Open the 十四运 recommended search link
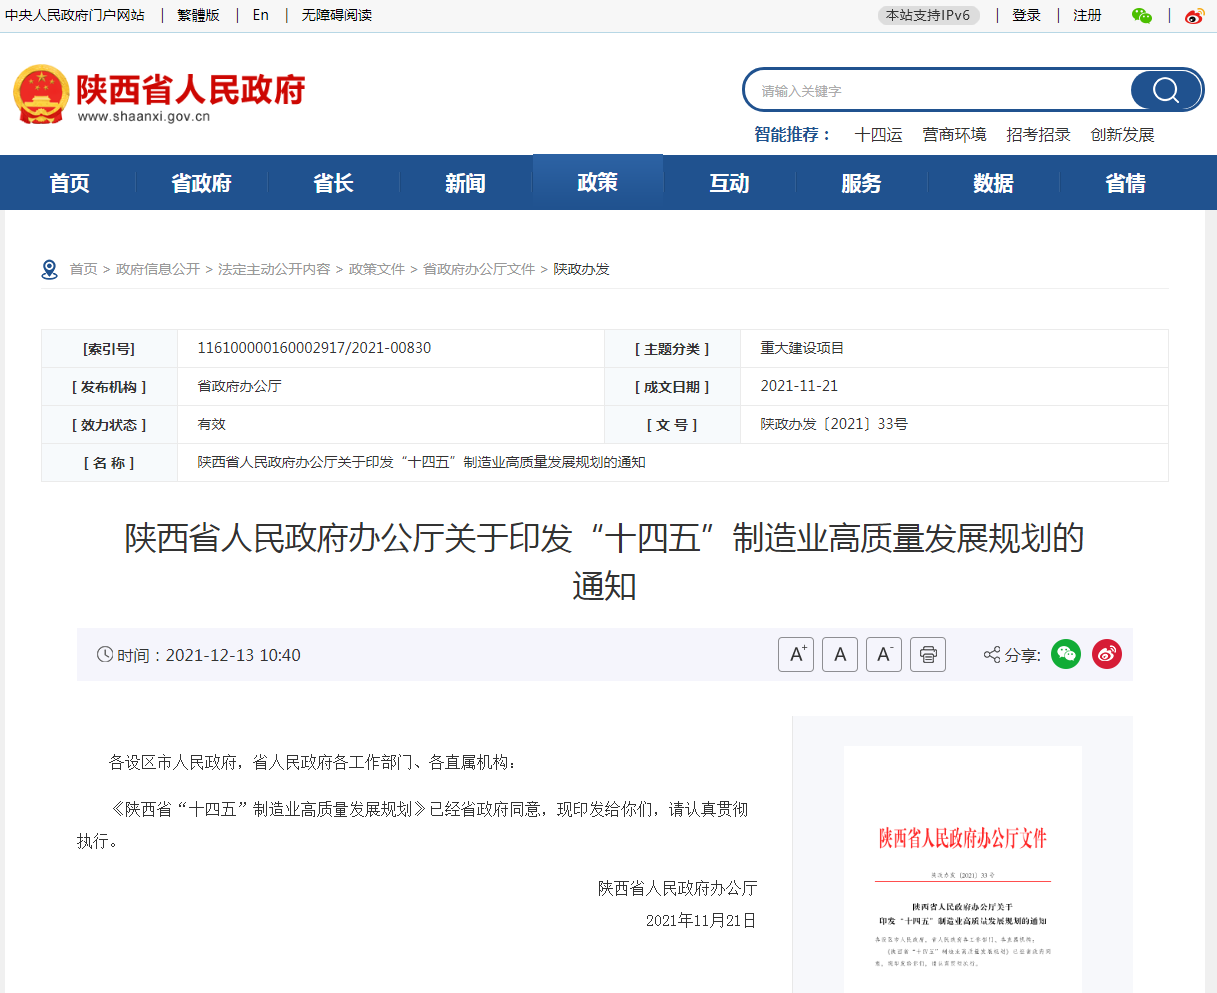The height and width of the screenshot is (993, 1217). pos(878,135)
